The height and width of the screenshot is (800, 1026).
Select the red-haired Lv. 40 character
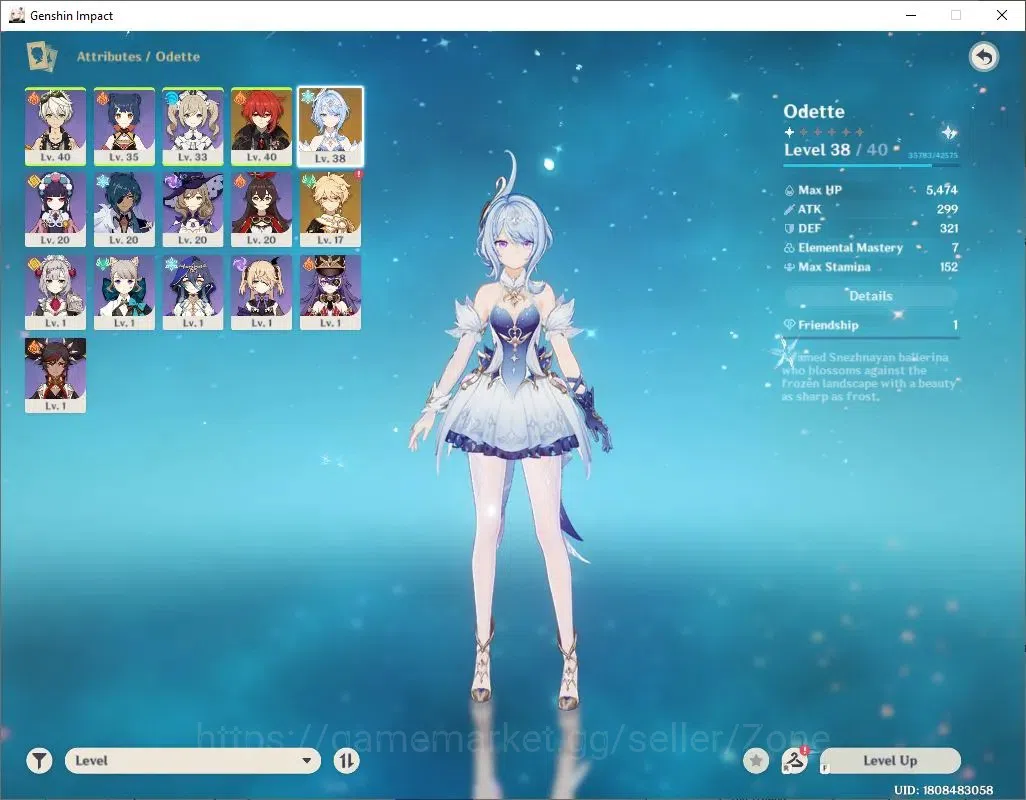click(262, 126)
